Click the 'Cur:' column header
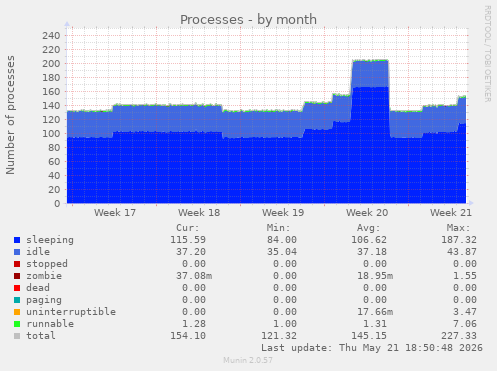497x371 pixels. coord(188,228)
